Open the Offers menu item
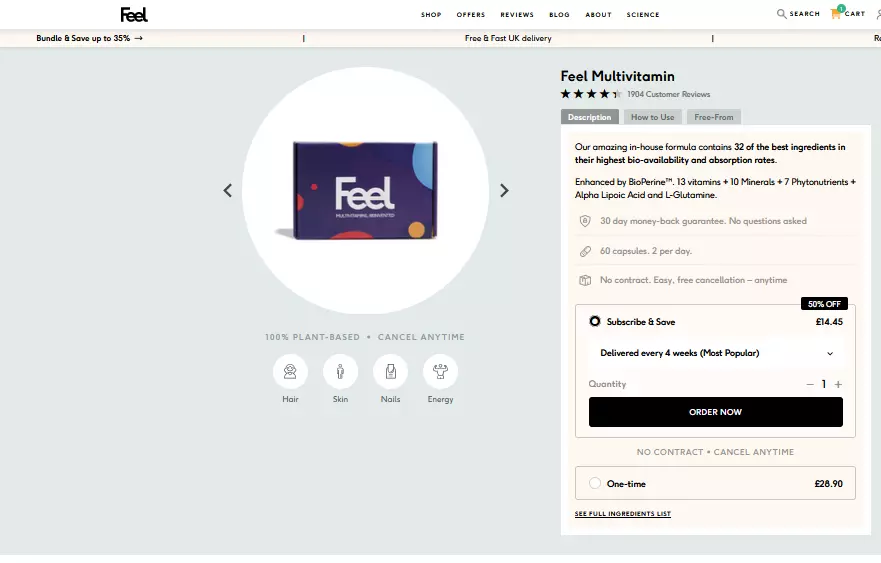Viewport: 881px width, 563px height. click(471, 15)
